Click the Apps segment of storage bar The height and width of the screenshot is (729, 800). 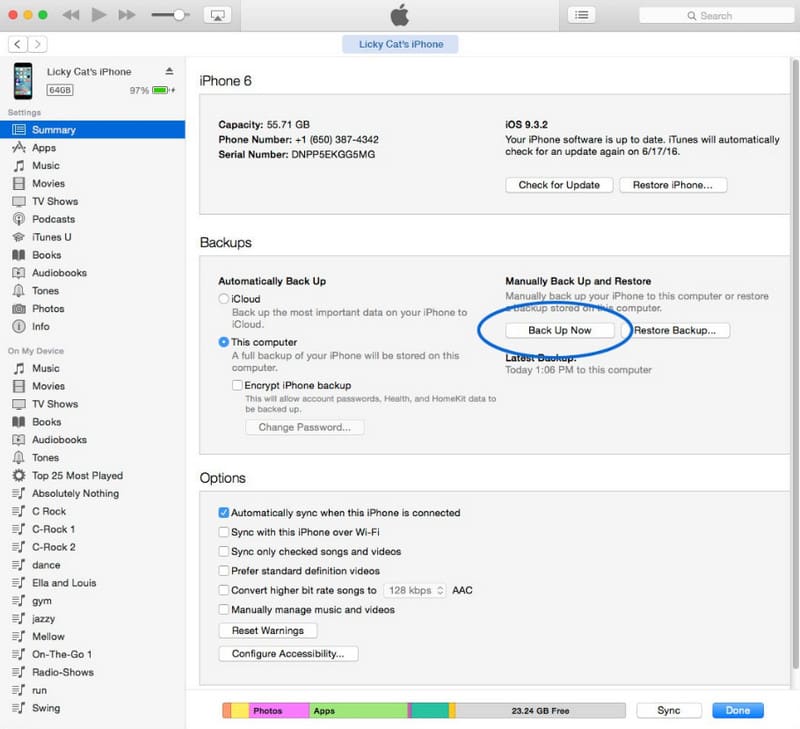(359, 711)
